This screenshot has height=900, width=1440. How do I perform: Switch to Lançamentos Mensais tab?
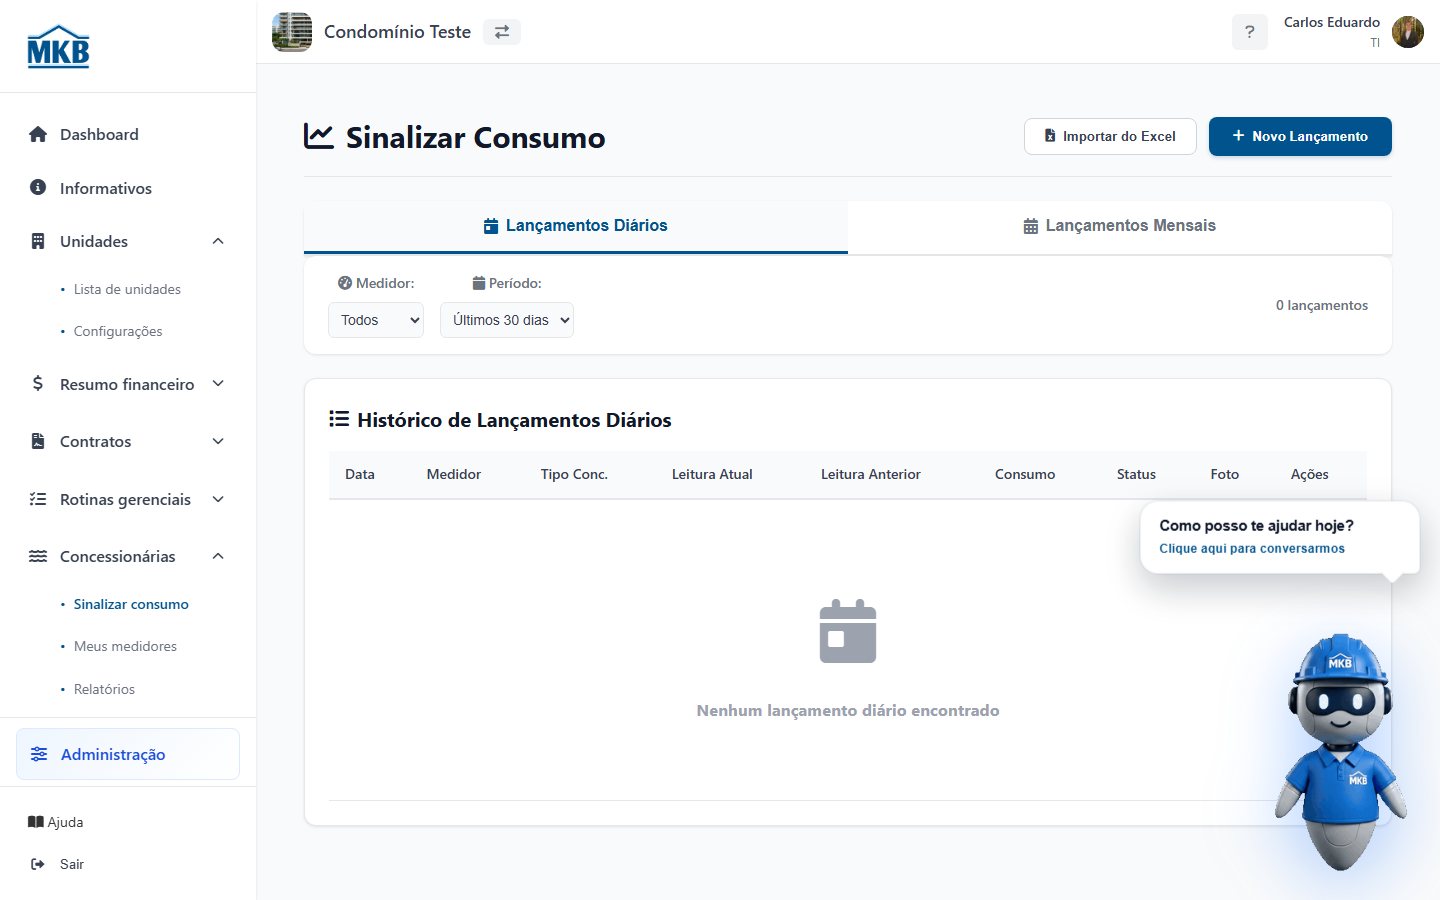[x=1120, y=227]
